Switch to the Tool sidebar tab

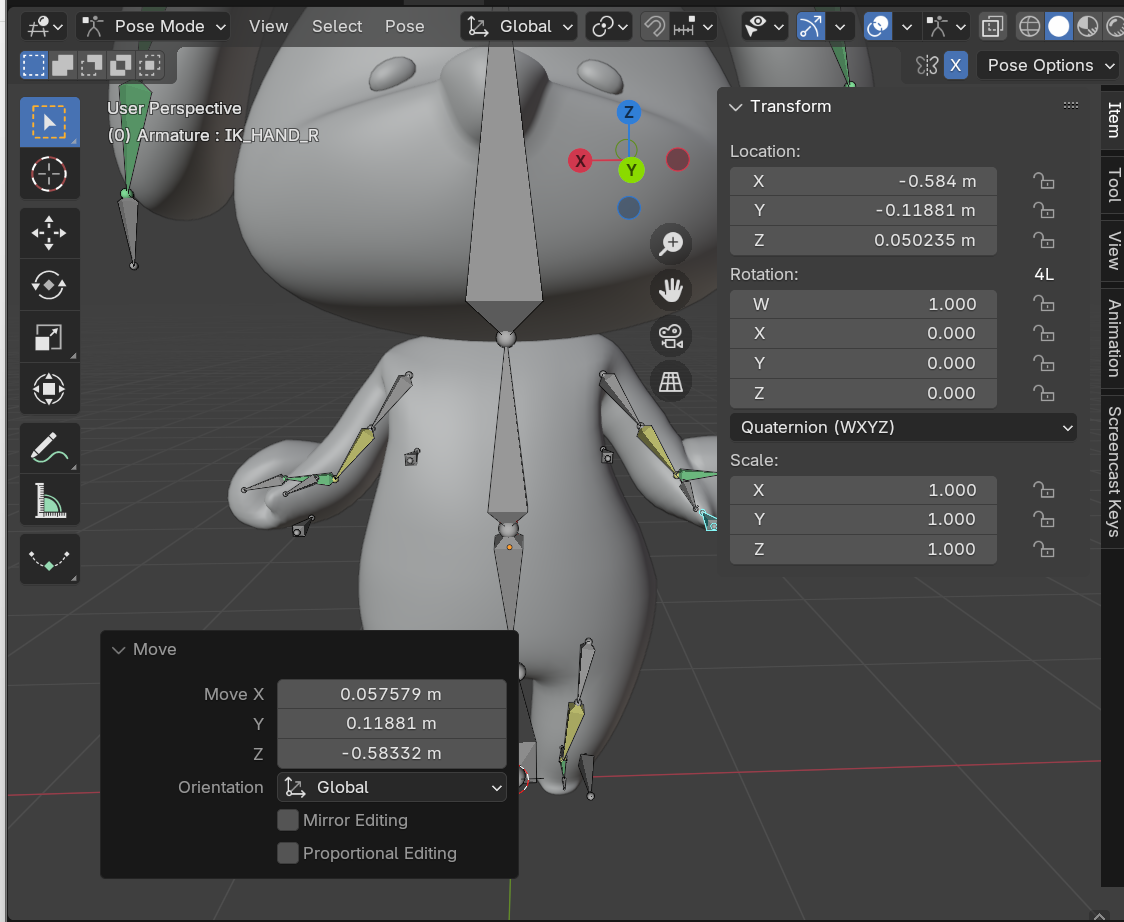(1113, 185)
